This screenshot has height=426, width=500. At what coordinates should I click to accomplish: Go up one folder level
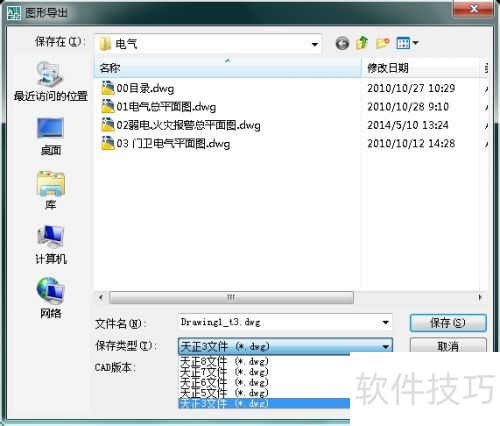[362, 43]
